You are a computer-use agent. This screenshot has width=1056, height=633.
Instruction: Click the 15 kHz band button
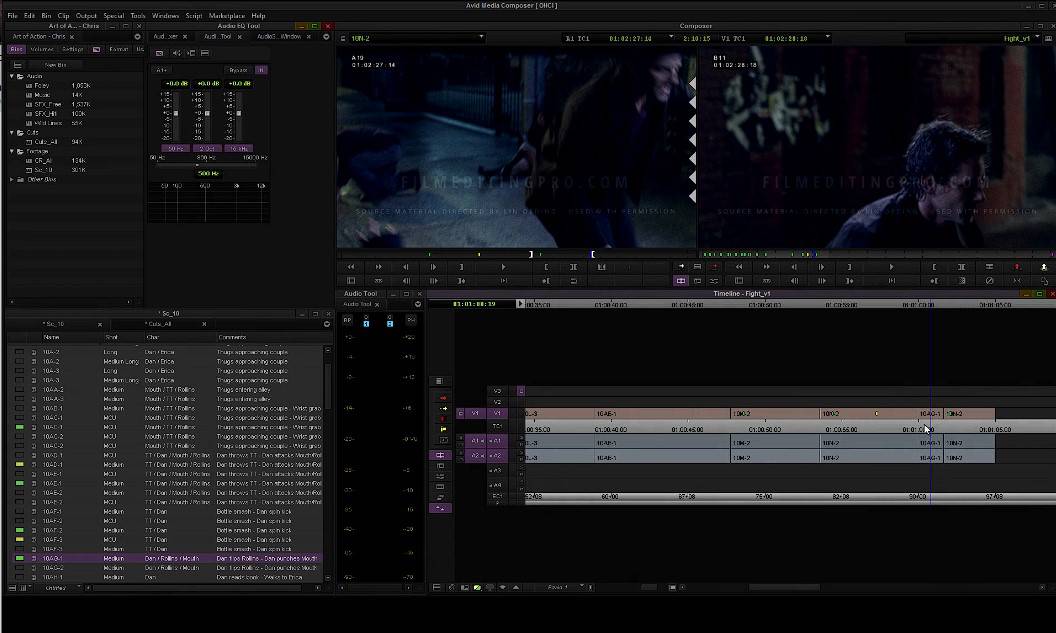238,148
